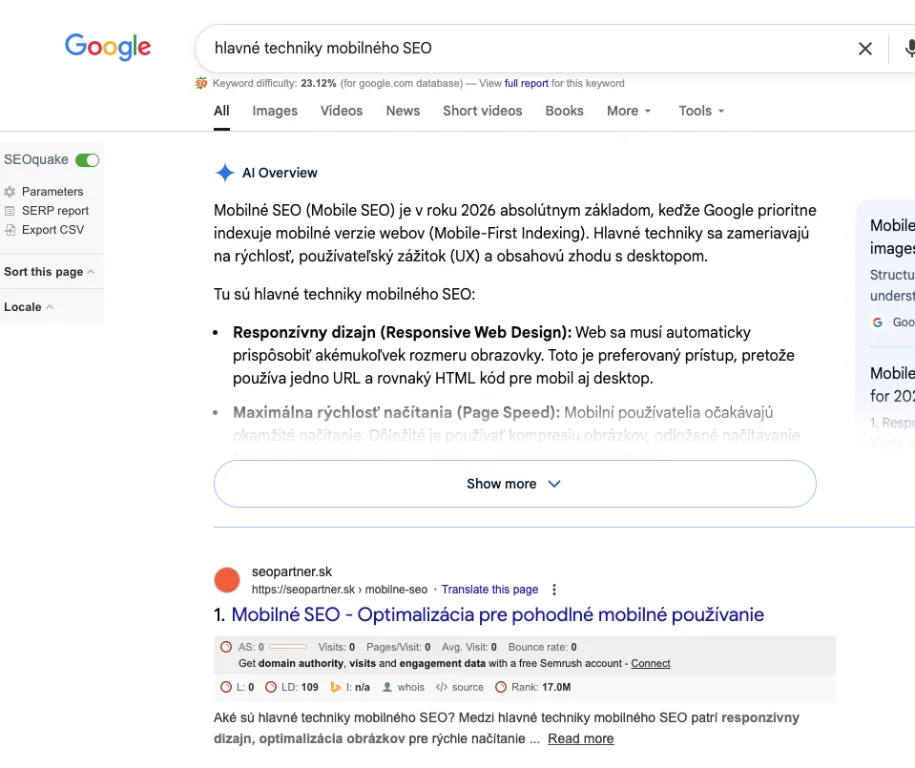Expand the Sort this page section
This screenshot has width=915, height=768.
pyautogui.click(x=49, y=272)
